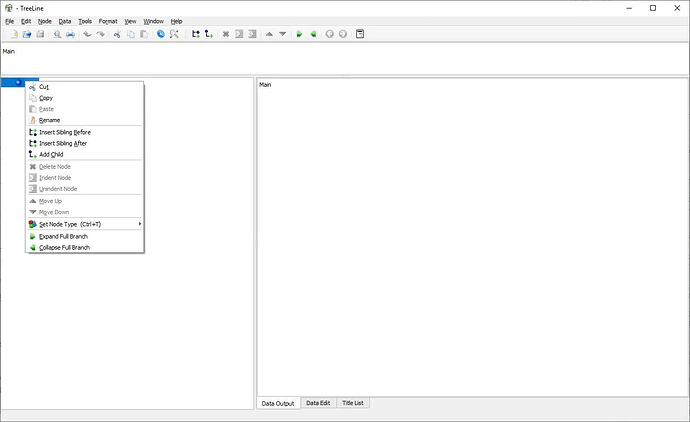The height and width of the screenshot is (422, 690).
Task: Click the Cut scissors icon in toolbar
Action: click(x=117, y=34)
